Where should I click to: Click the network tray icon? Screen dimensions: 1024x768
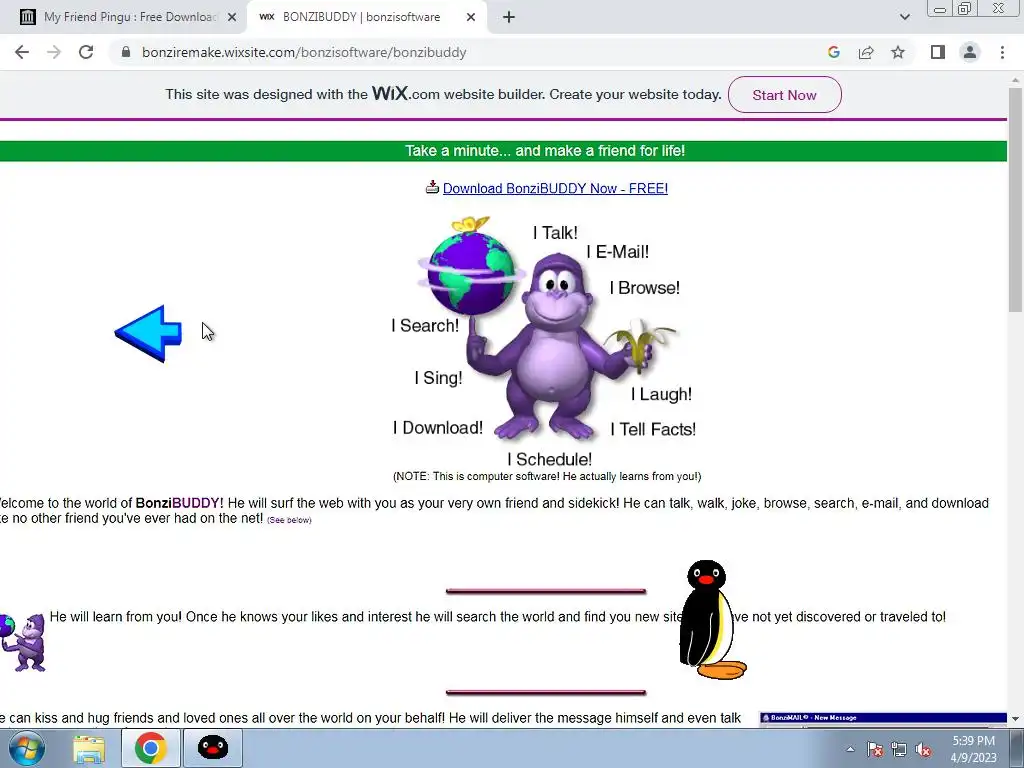pyautogui.click(x=899, y=750)
